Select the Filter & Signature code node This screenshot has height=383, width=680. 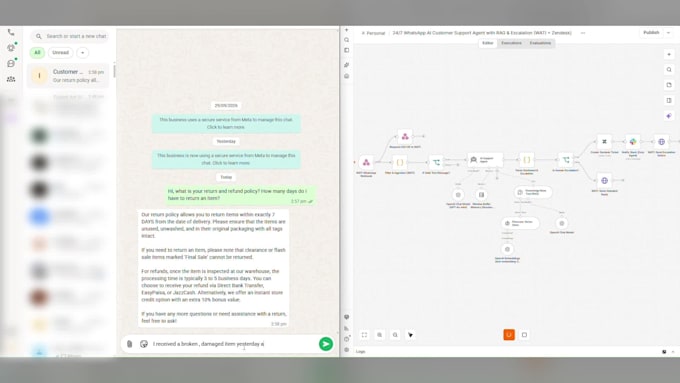click(399, 162)
